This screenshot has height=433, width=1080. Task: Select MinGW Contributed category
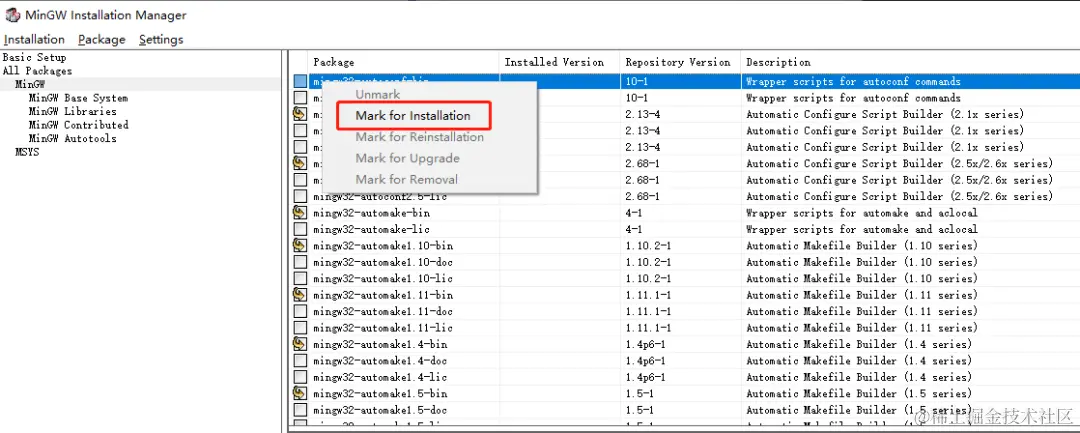(x=79, y=125)
